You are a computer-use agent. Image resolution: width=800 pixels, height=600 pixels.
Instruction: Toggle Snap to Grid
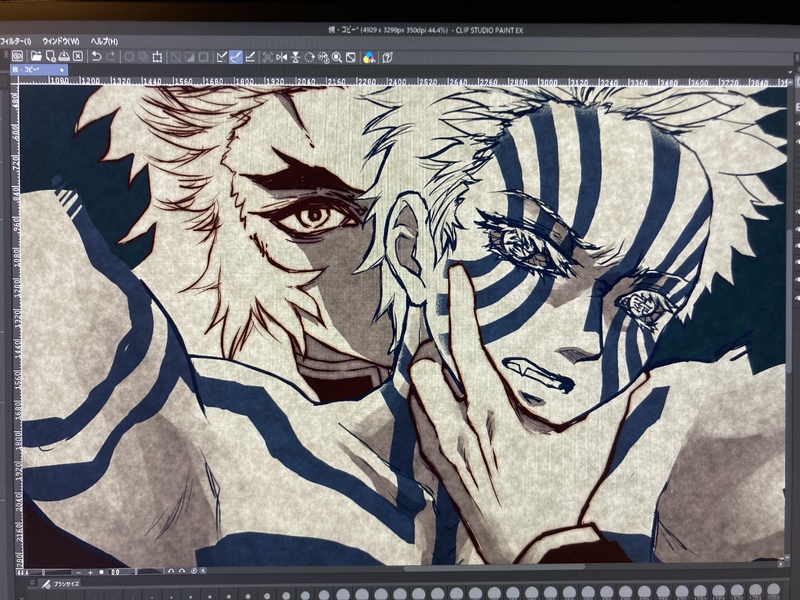(x=250, y=57)
